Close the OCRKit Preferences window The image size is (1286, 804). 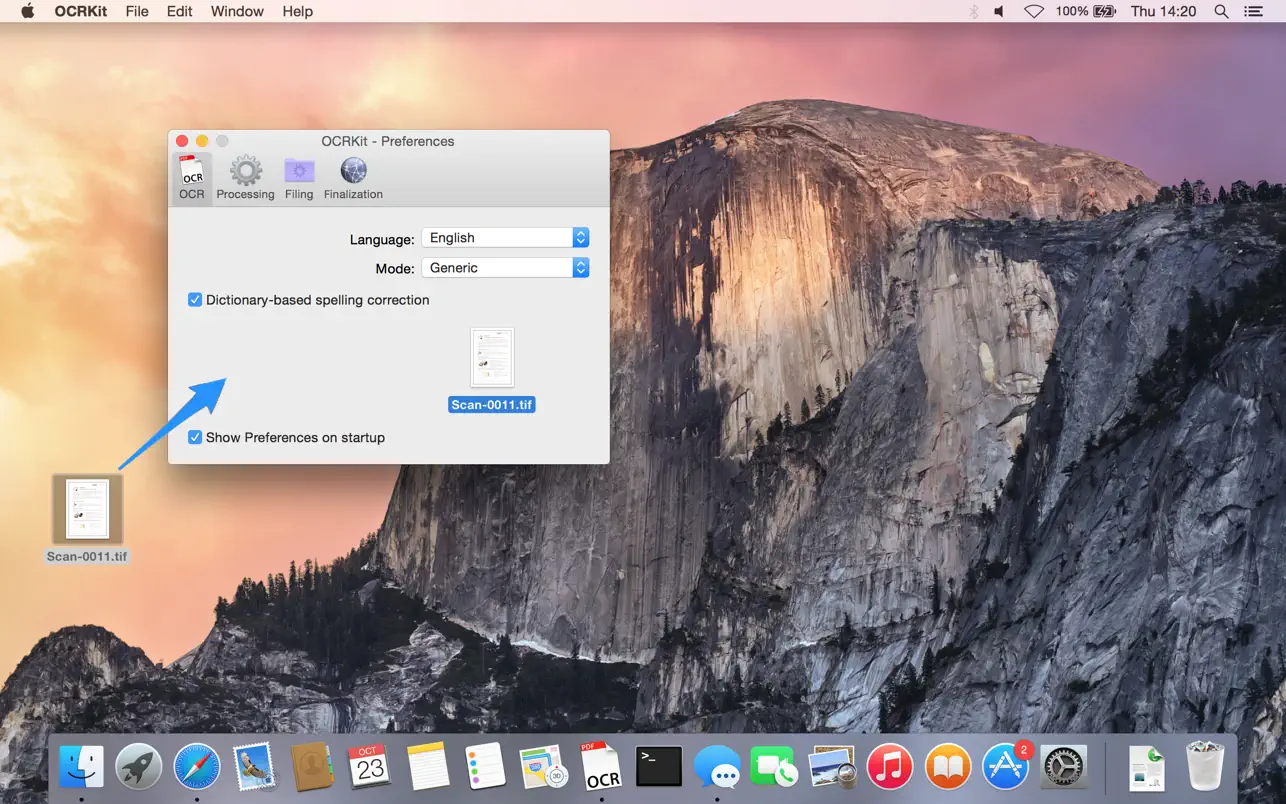pos(182,141)
